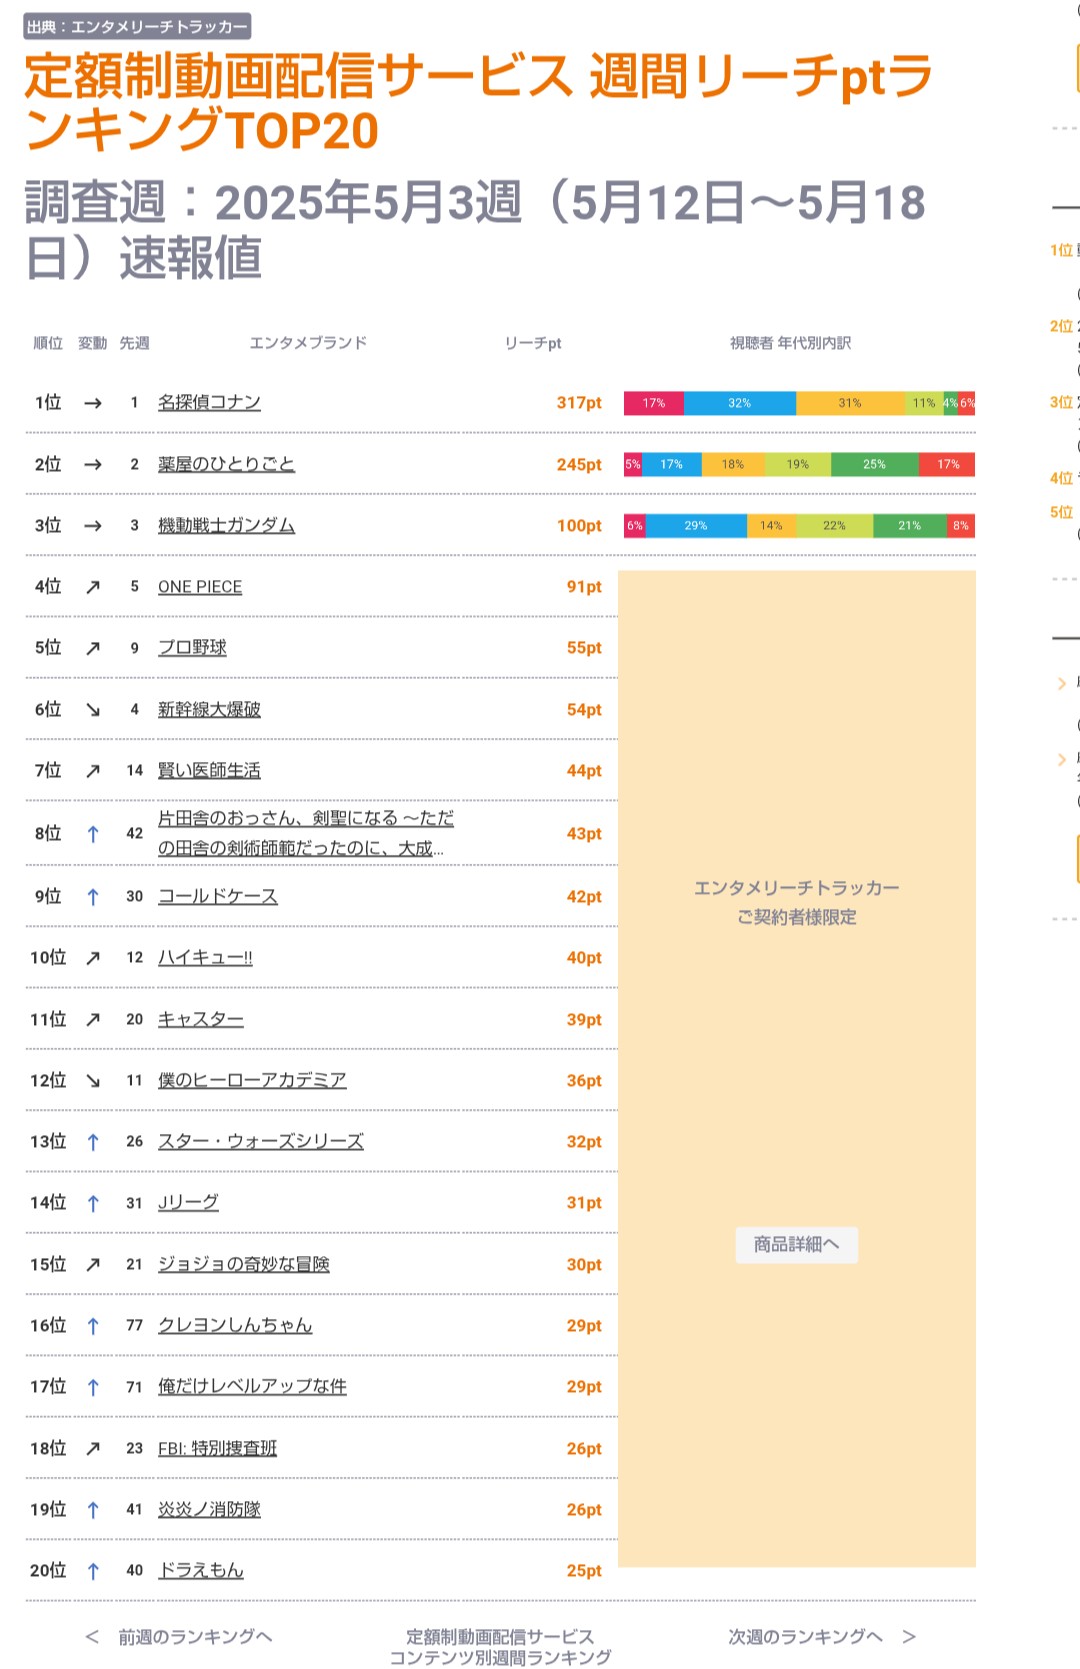
Task: Open the FBI: 特別捜査班 link
Action: [x=217, y=1449]
